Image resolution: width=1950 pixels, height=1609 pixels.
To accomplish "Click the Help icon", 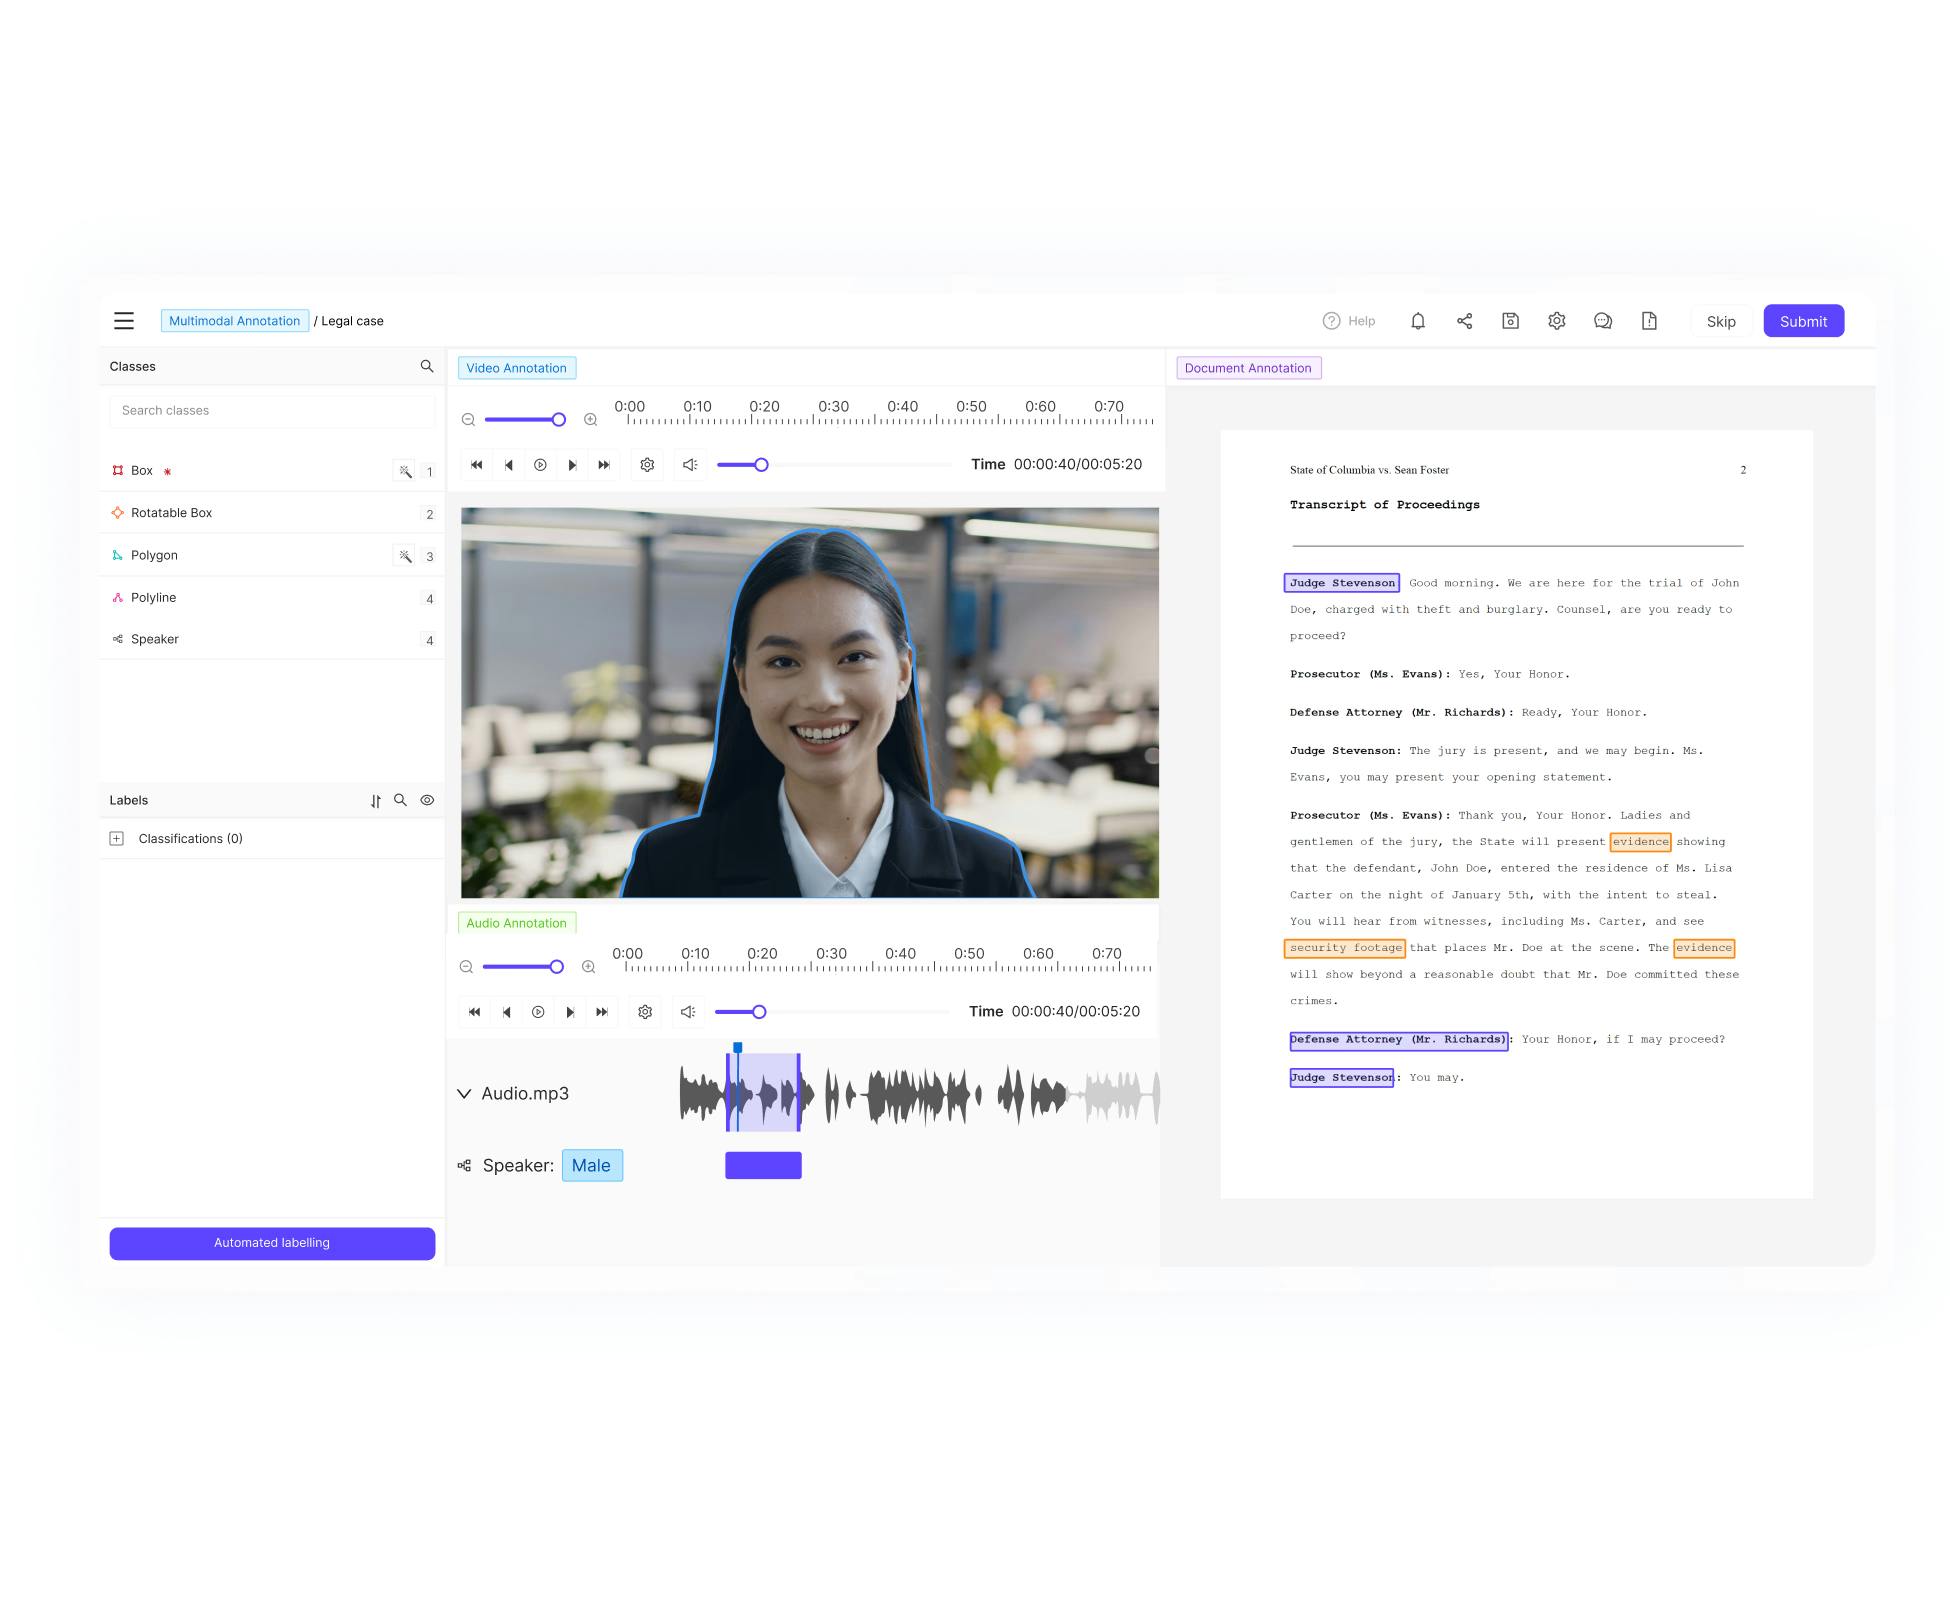I will 1331,321.
